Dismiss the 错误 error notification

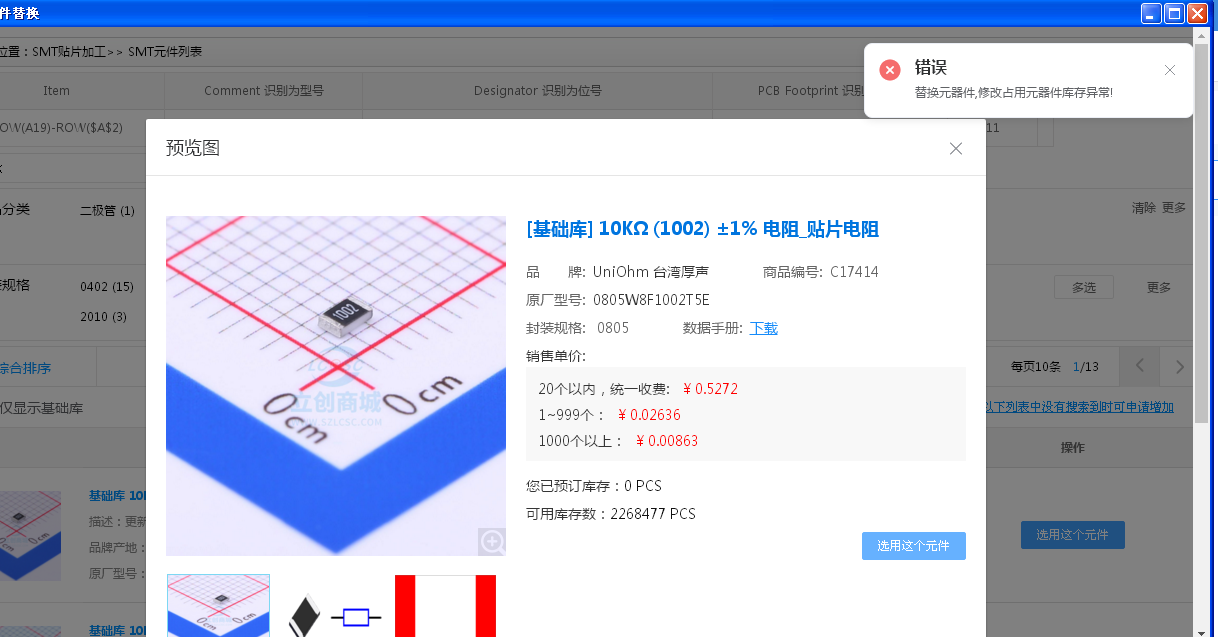[x=1170, y=70]
